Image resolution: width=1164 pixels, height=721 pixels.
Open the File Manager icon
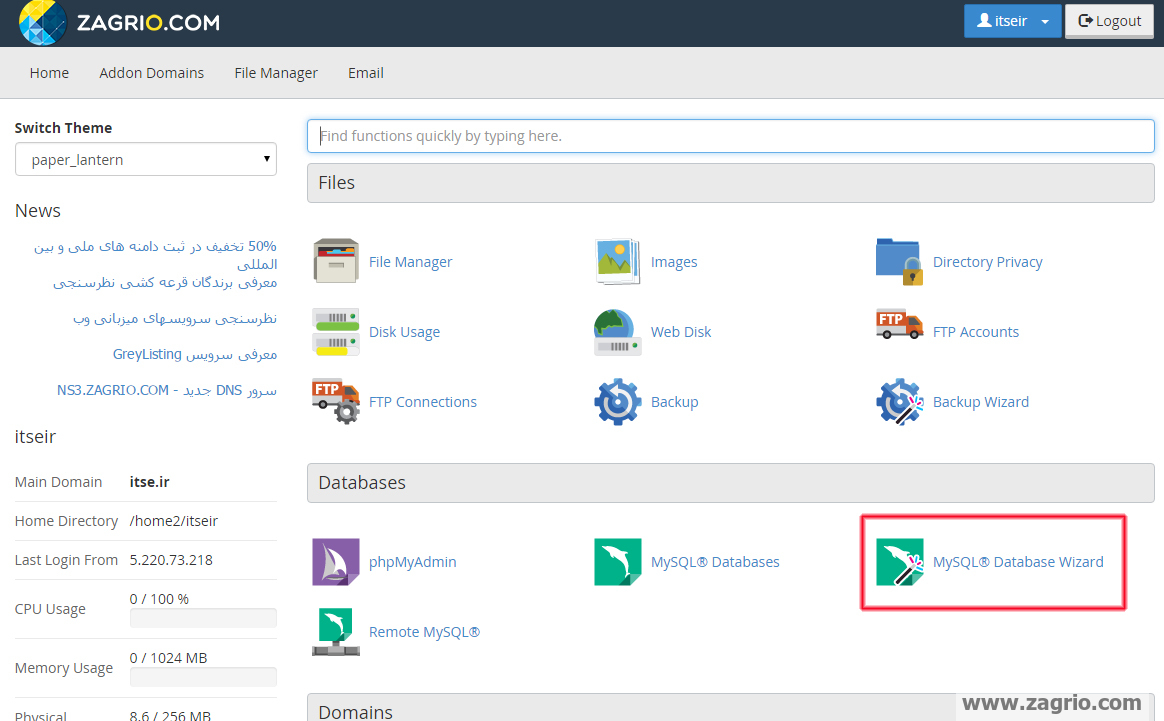pos(336,261)
